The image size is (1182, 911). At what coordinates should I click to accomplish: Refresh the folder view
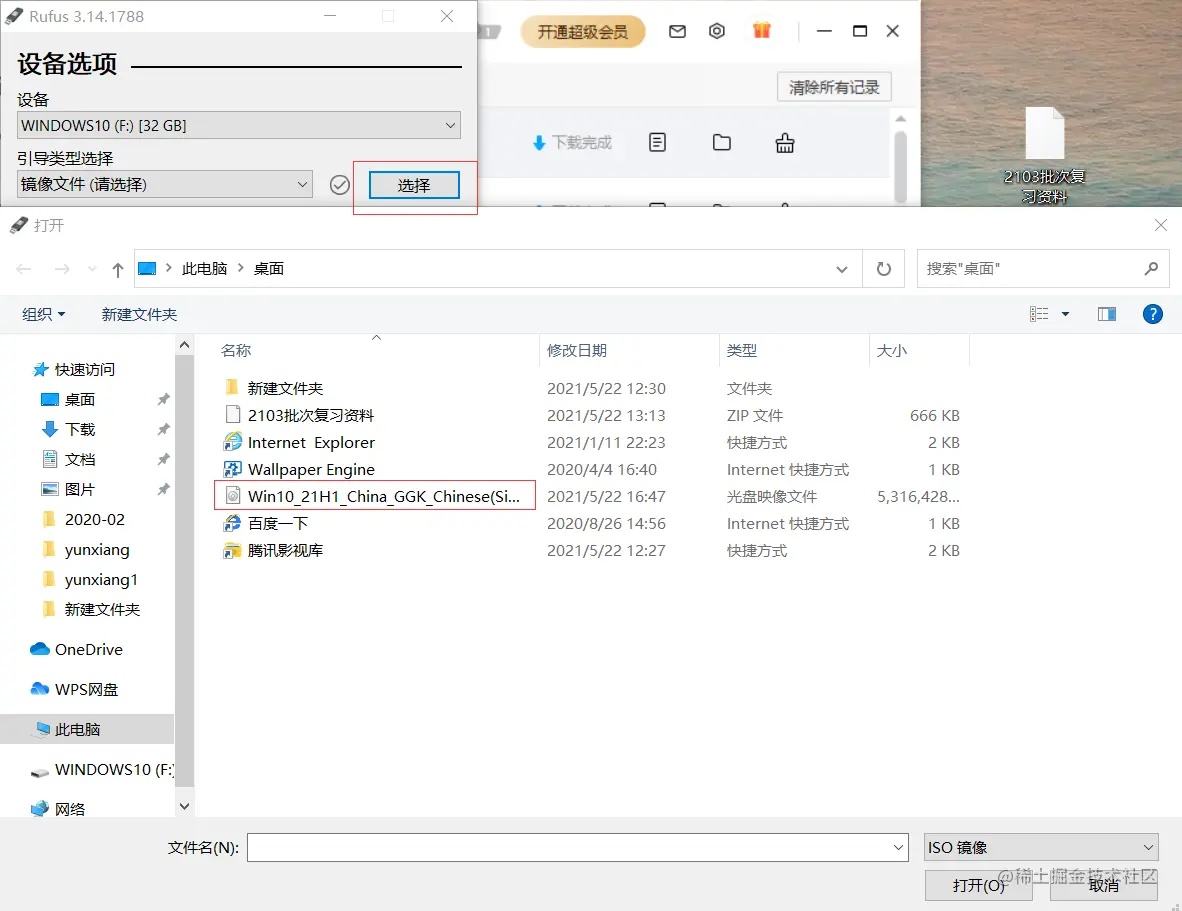883,269
